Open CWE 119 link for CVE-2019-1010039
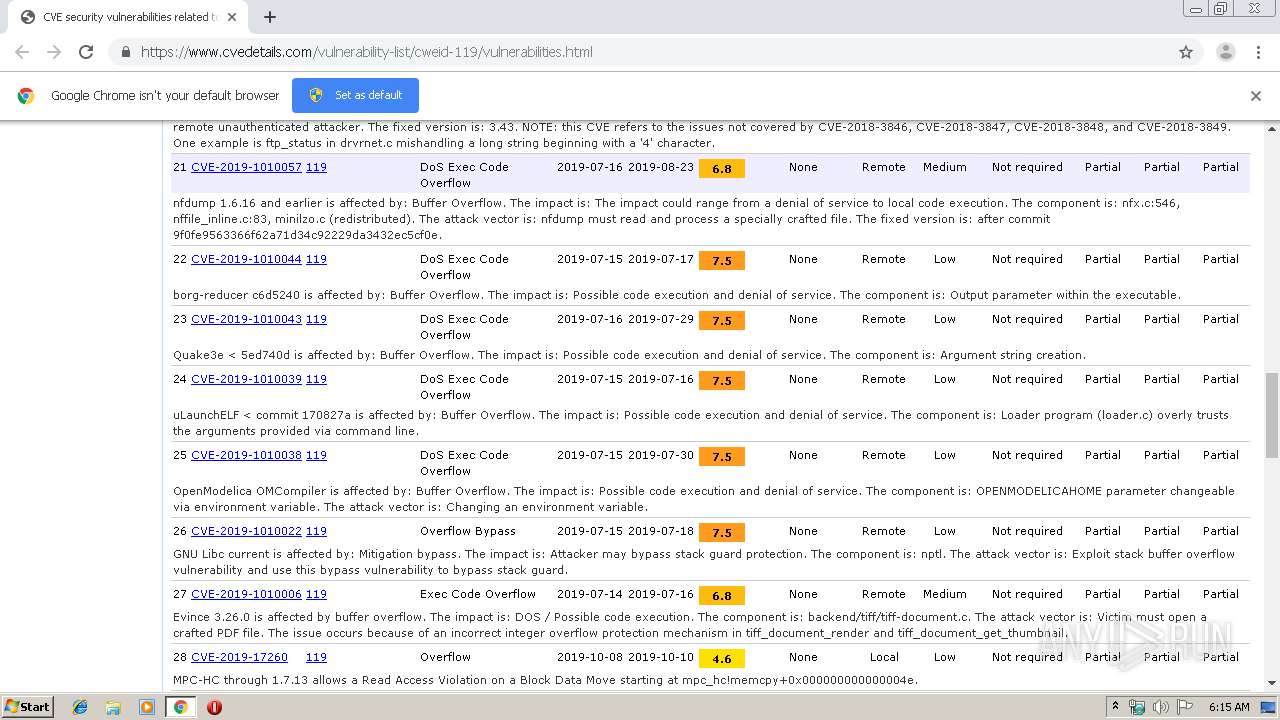The height and width of the screenshot is (720, 1280). click(316, 379)
